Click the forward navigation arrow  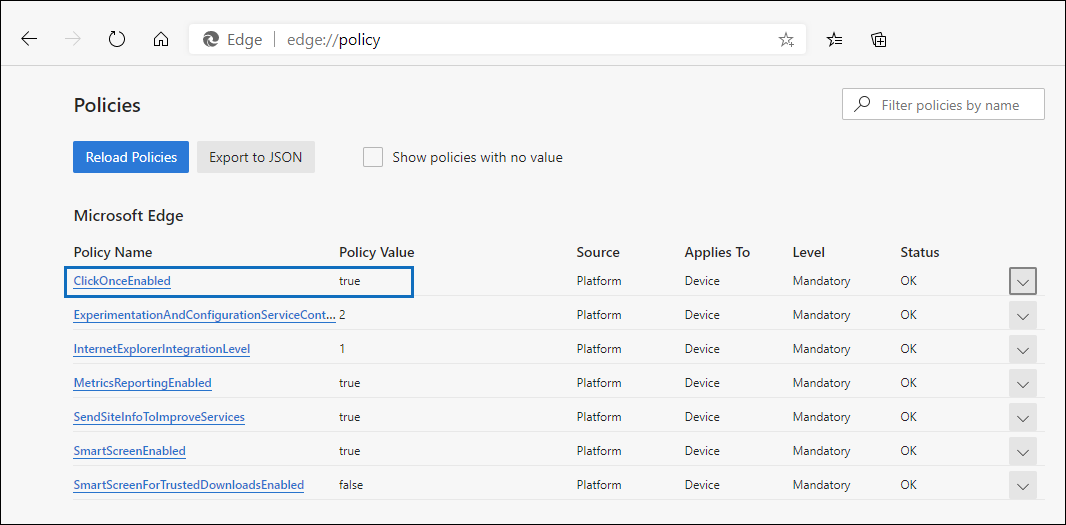pos(73,39)
